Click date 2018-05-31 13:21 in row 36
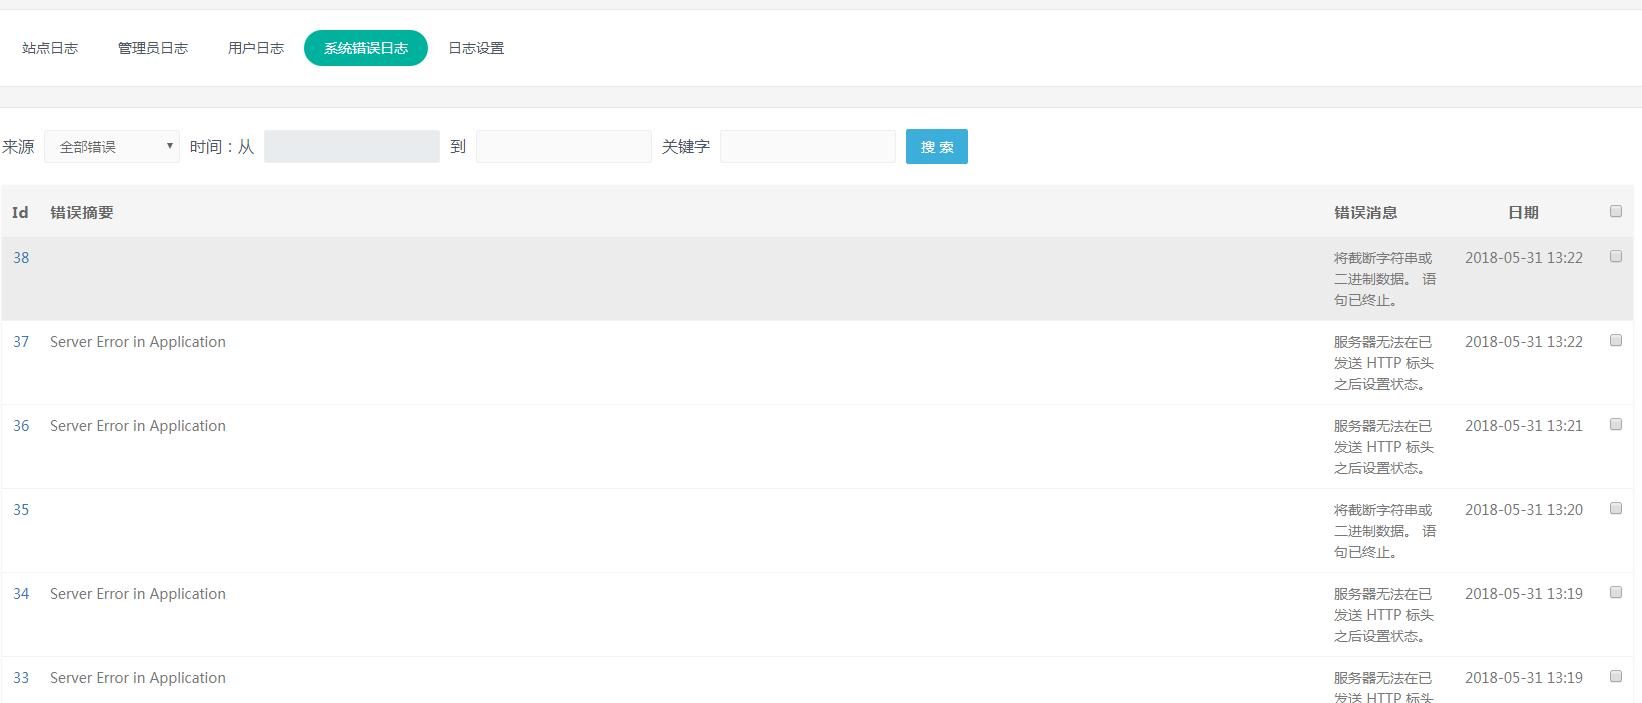This screenshot has height=703, width=1642. click(x=1524, y=426)
